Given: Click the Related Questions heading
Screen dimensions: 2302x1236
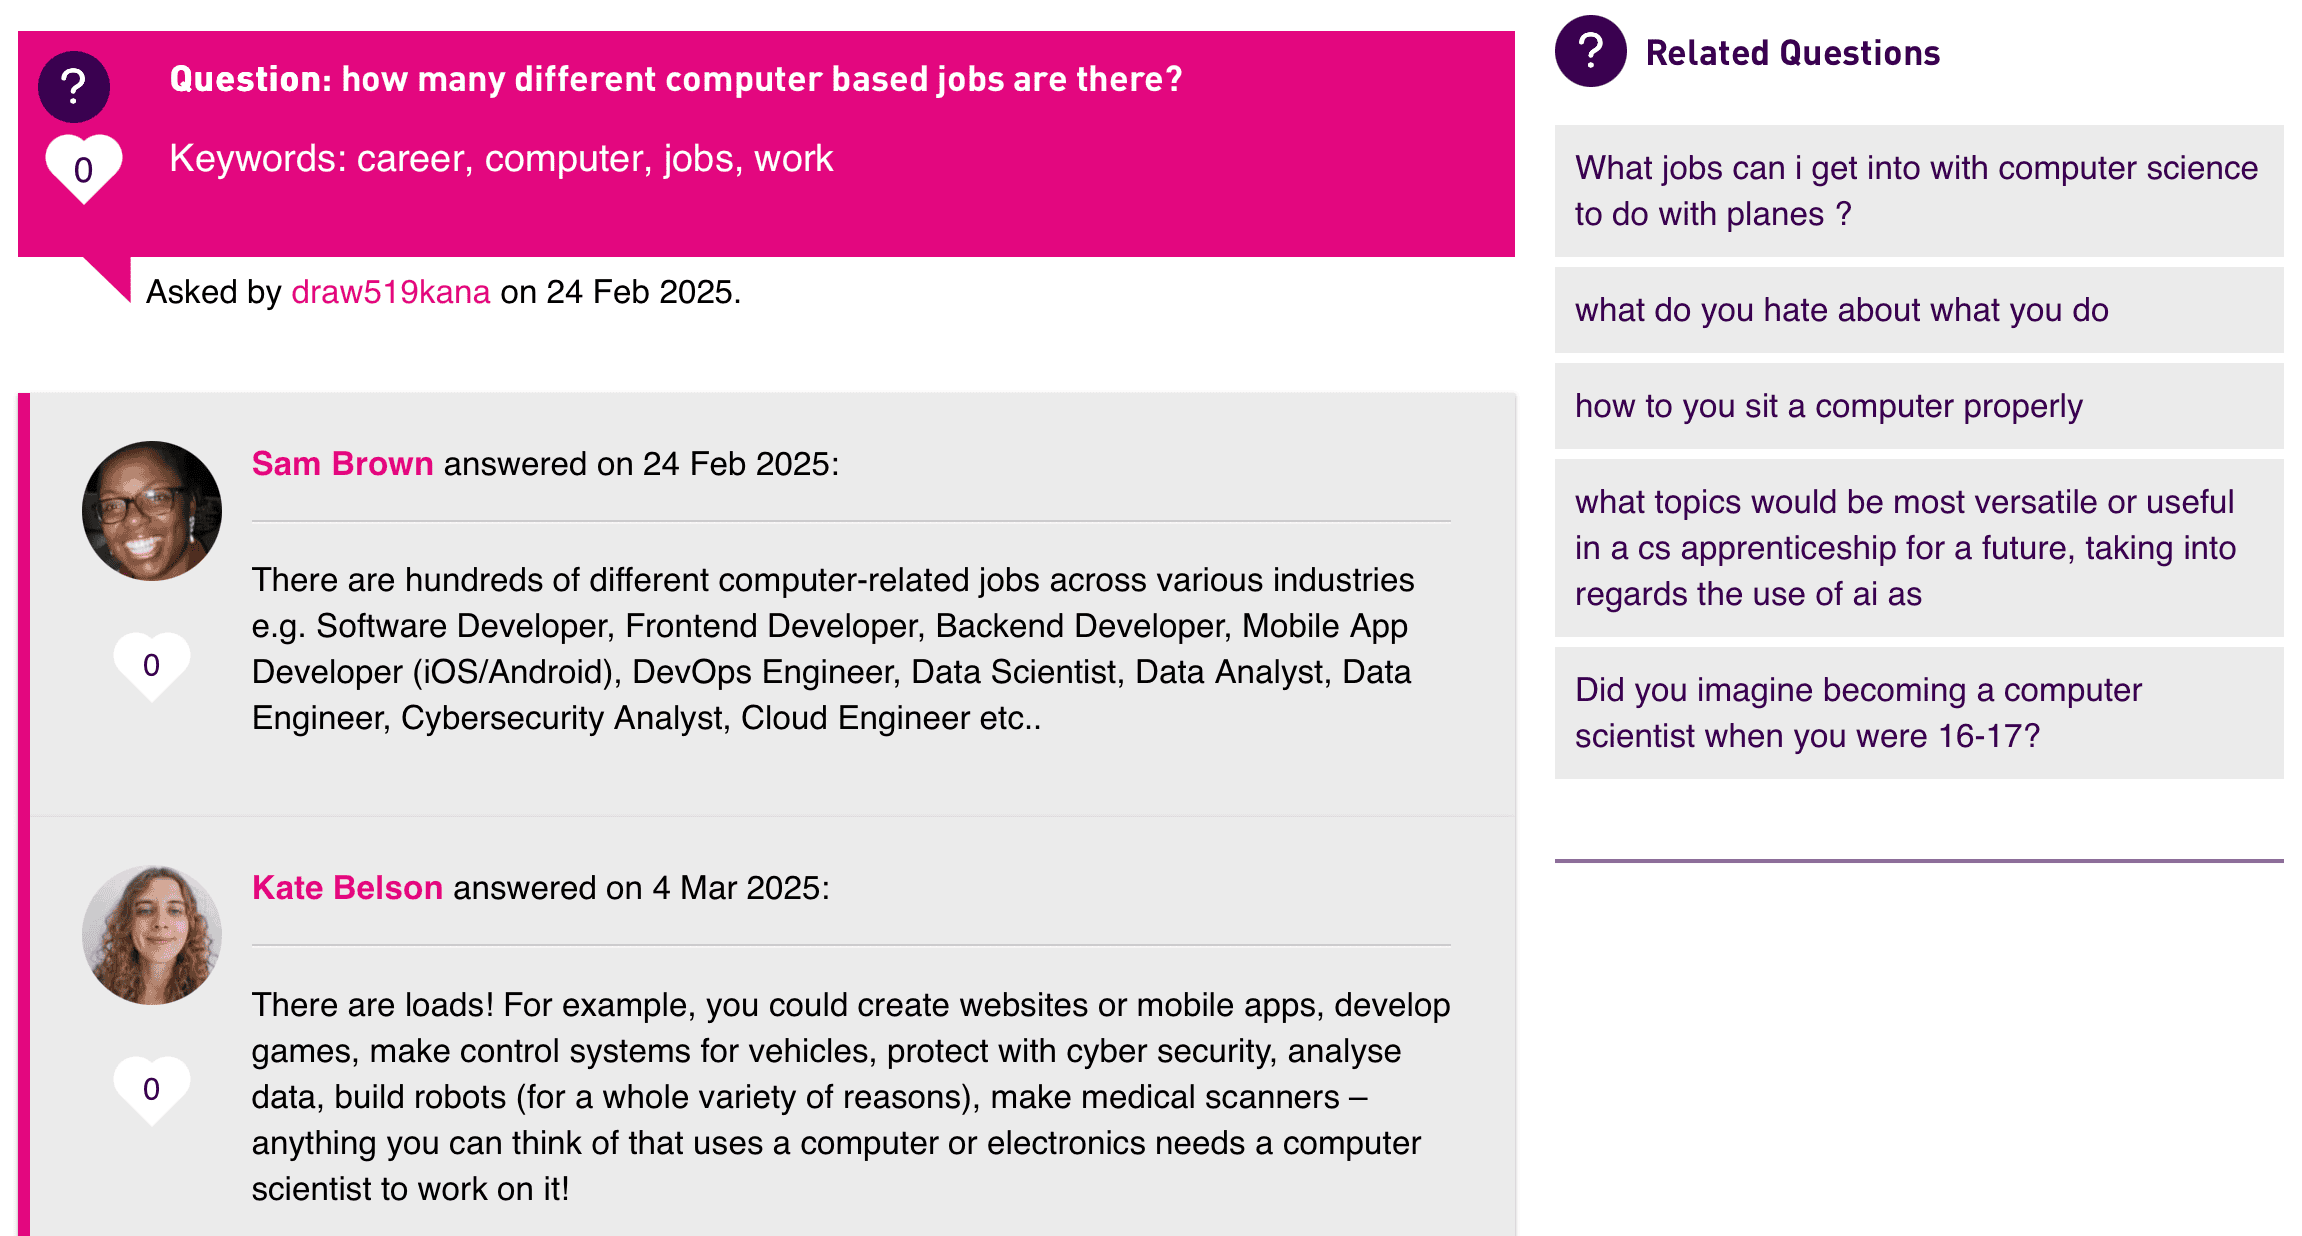Looking at the screenshot, I should (x=1792, y=53).
